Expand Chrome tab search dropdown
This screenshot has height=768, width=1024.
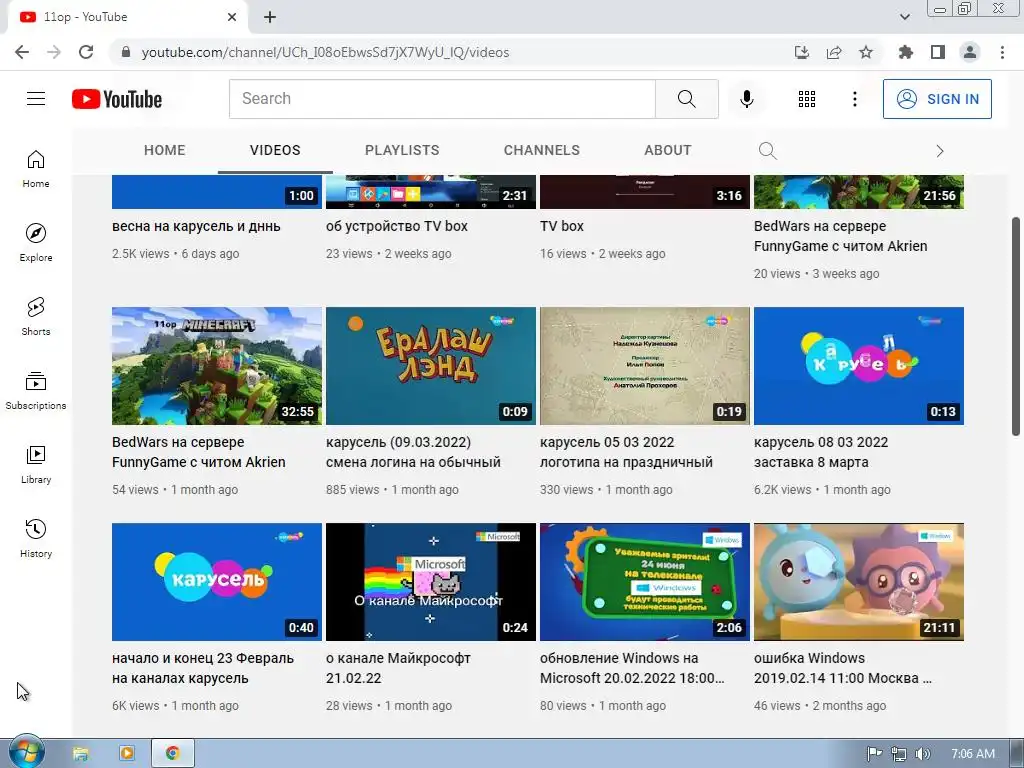coord(904,17)
